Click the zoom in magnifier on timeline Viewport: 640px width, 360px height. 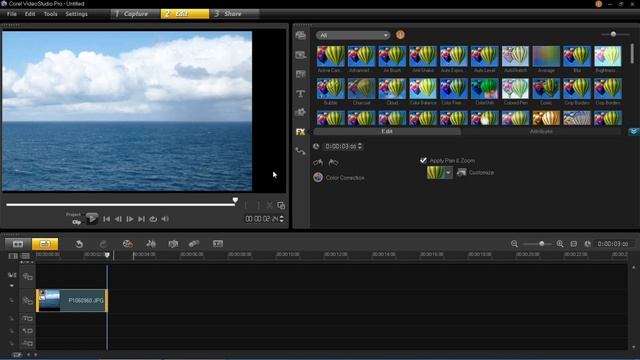(x=560, y=244)
